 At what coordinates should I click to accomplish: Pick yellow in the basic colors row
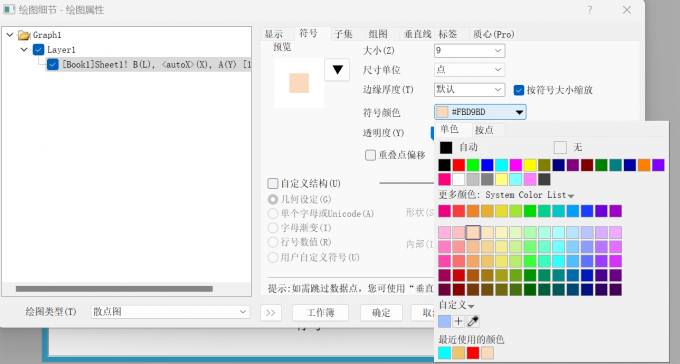pyautogui.click(x=530, y=165)
